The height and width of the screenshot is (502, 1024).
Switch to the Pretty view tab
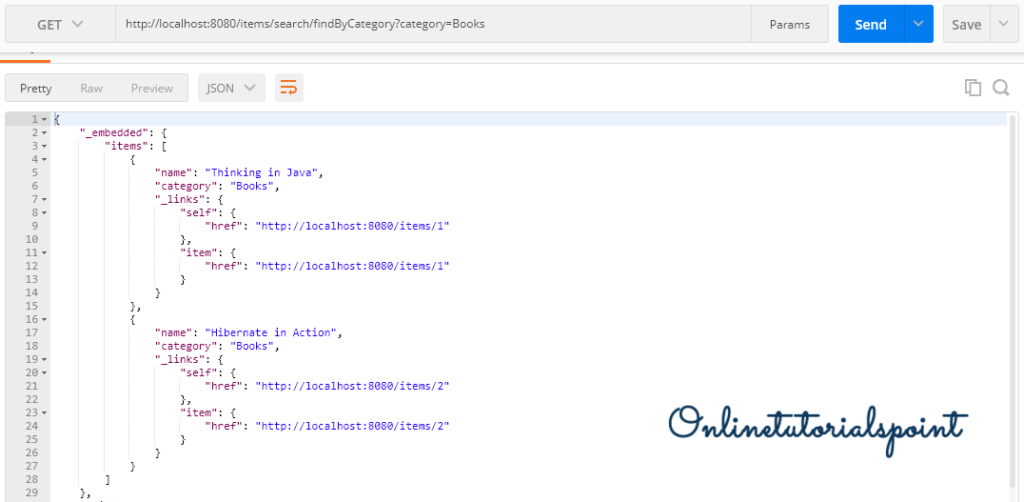click(x=36, y=88)
